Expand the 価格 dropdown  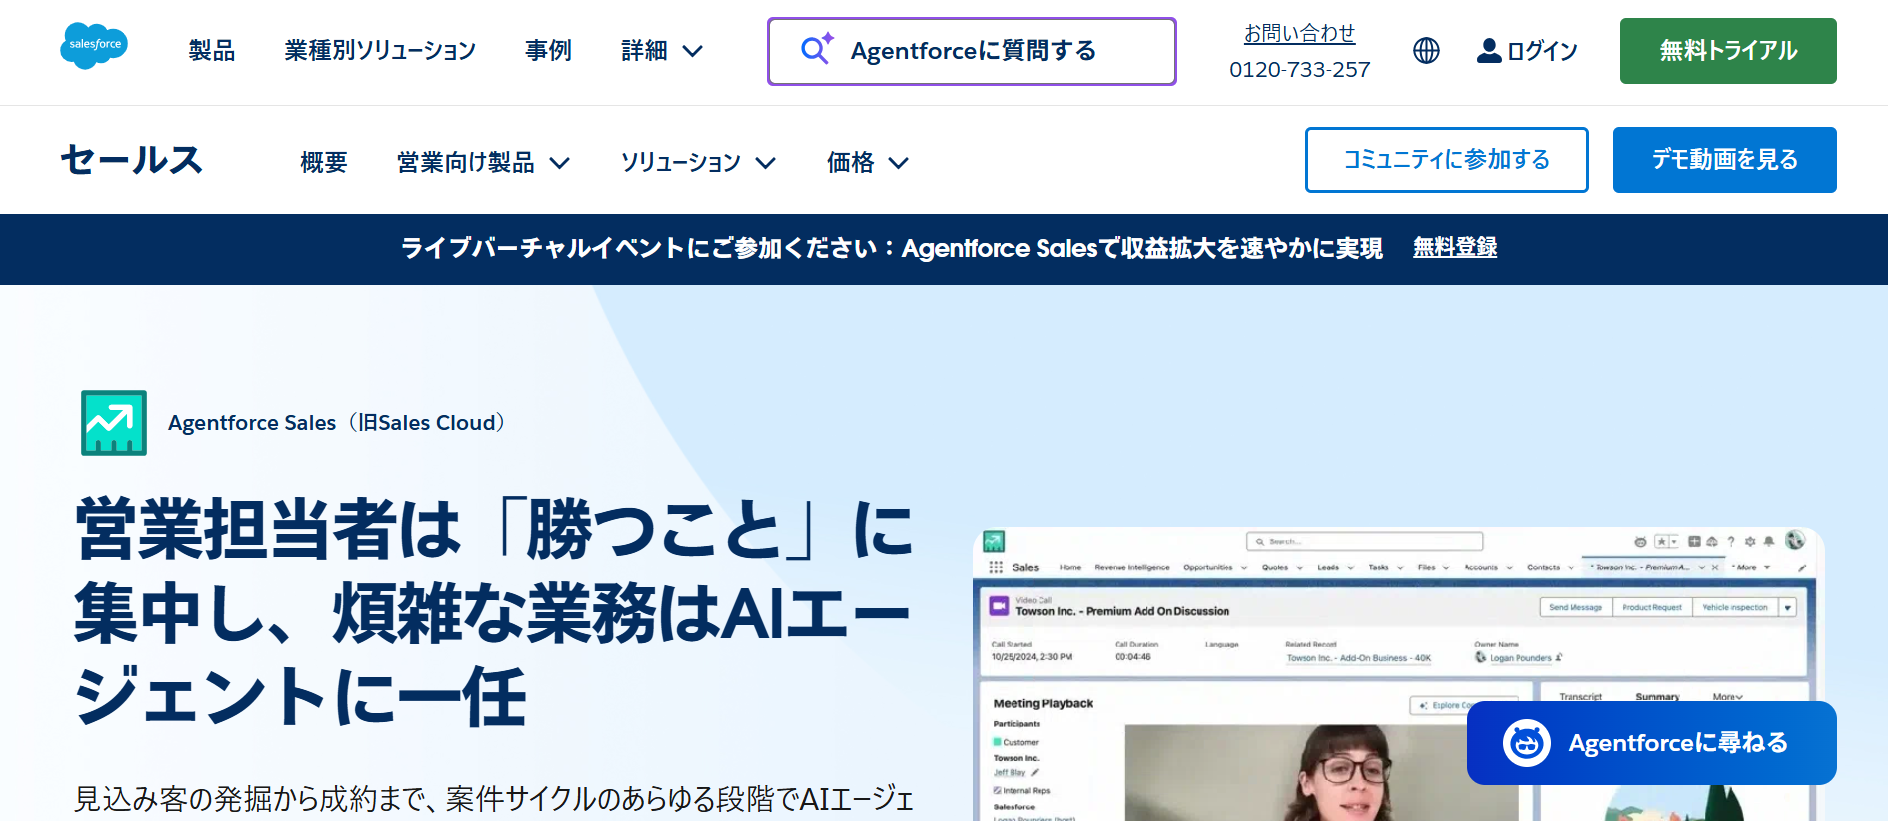tap(868, 162)
